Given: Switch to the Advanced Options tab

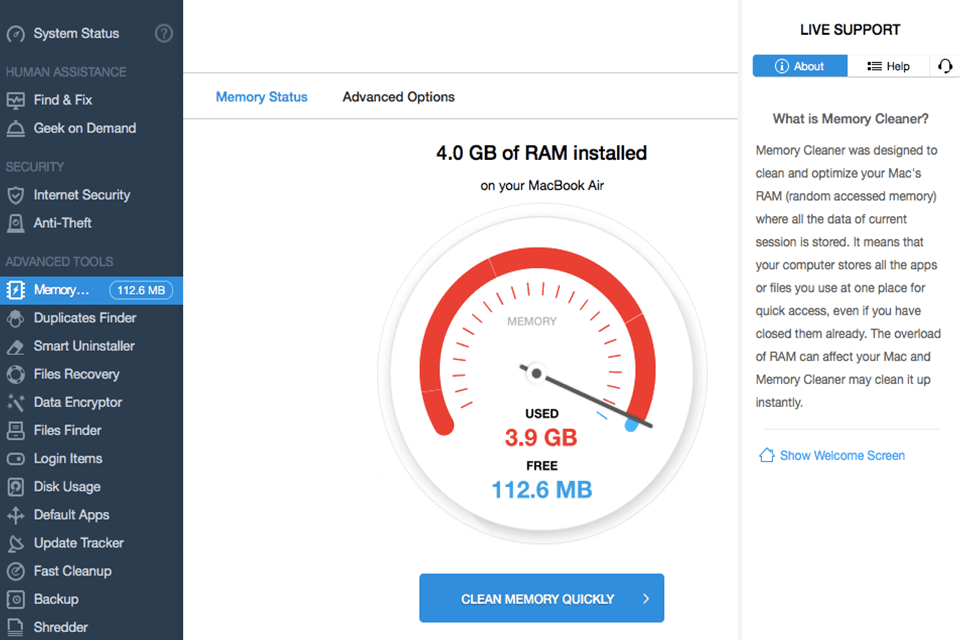Looking at the screenshot, I should tap(398, 96).
